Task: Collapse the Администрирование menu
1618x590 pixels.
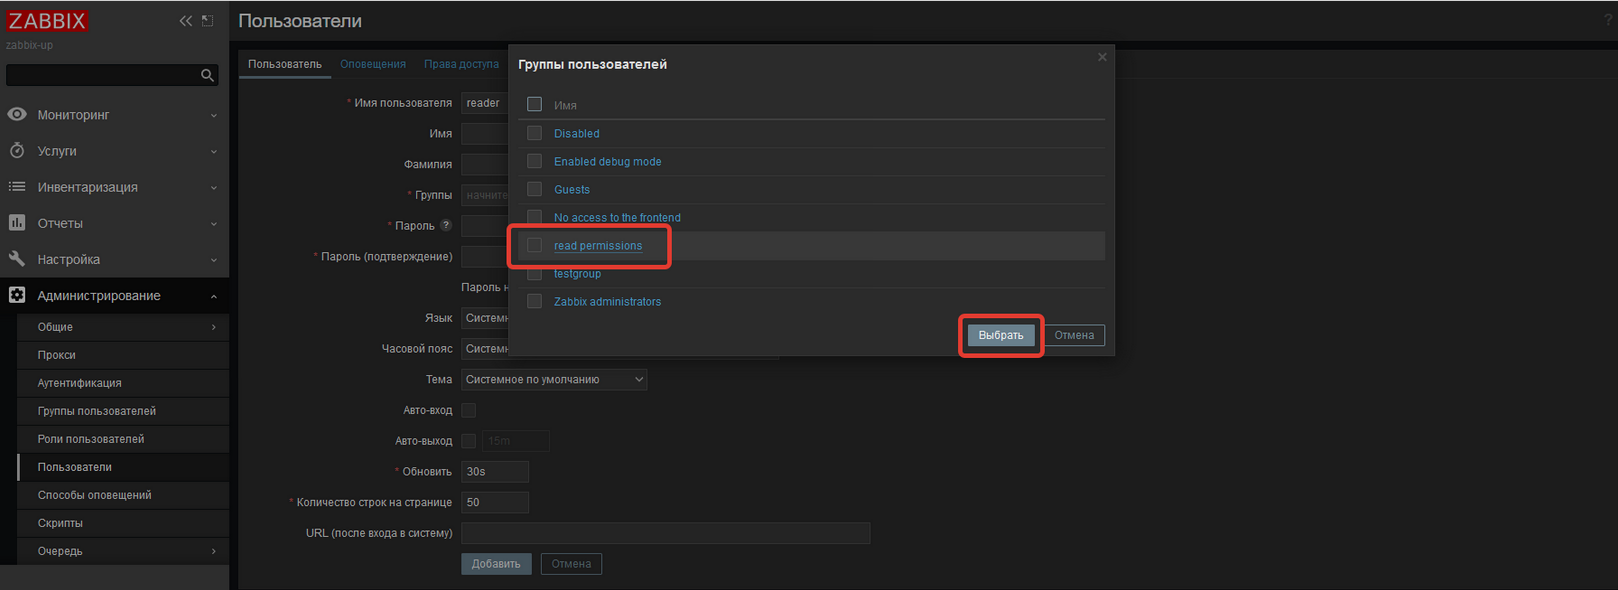Action: [114, 295]
